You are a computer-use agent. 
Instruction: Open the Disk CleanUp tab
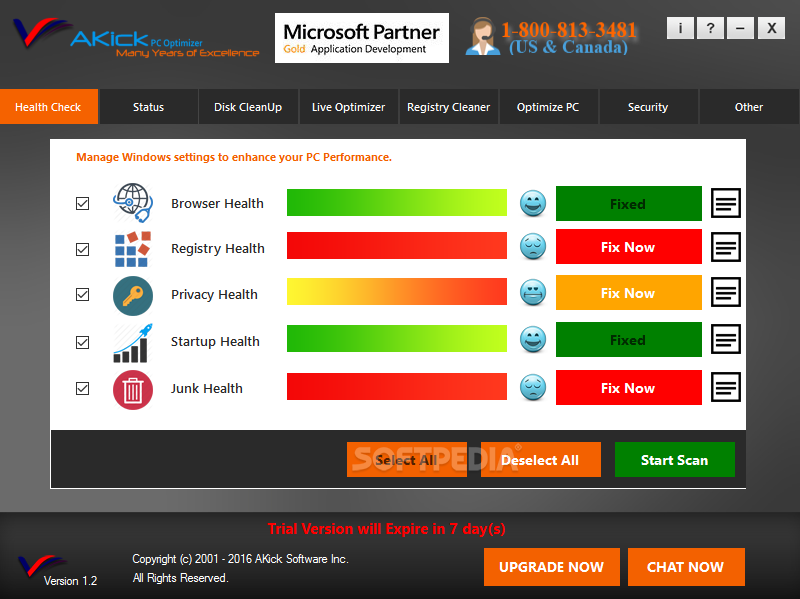[248, 107]
